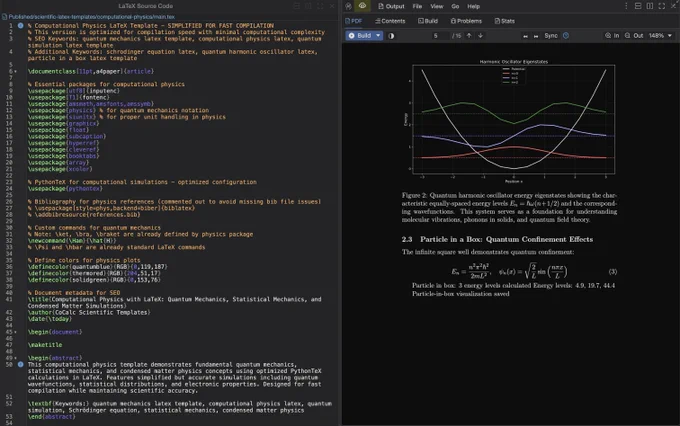Click the \maketitle line in source
This screenshot has width=680, height=426.
pyautogui.click(x=45, y=345)
